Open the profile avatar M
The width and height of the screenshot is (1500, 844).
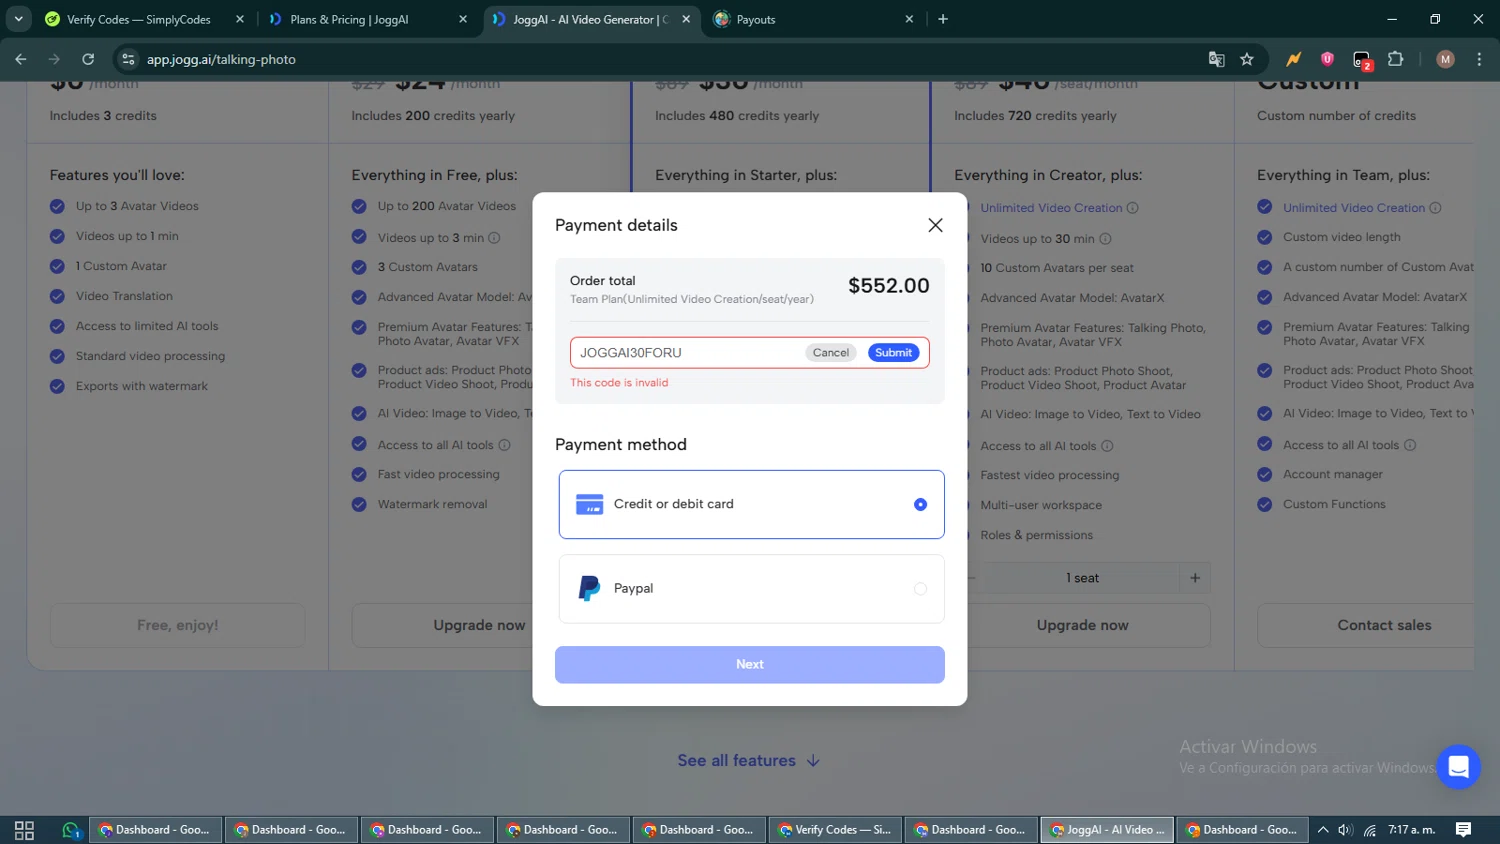point(1445,59)
